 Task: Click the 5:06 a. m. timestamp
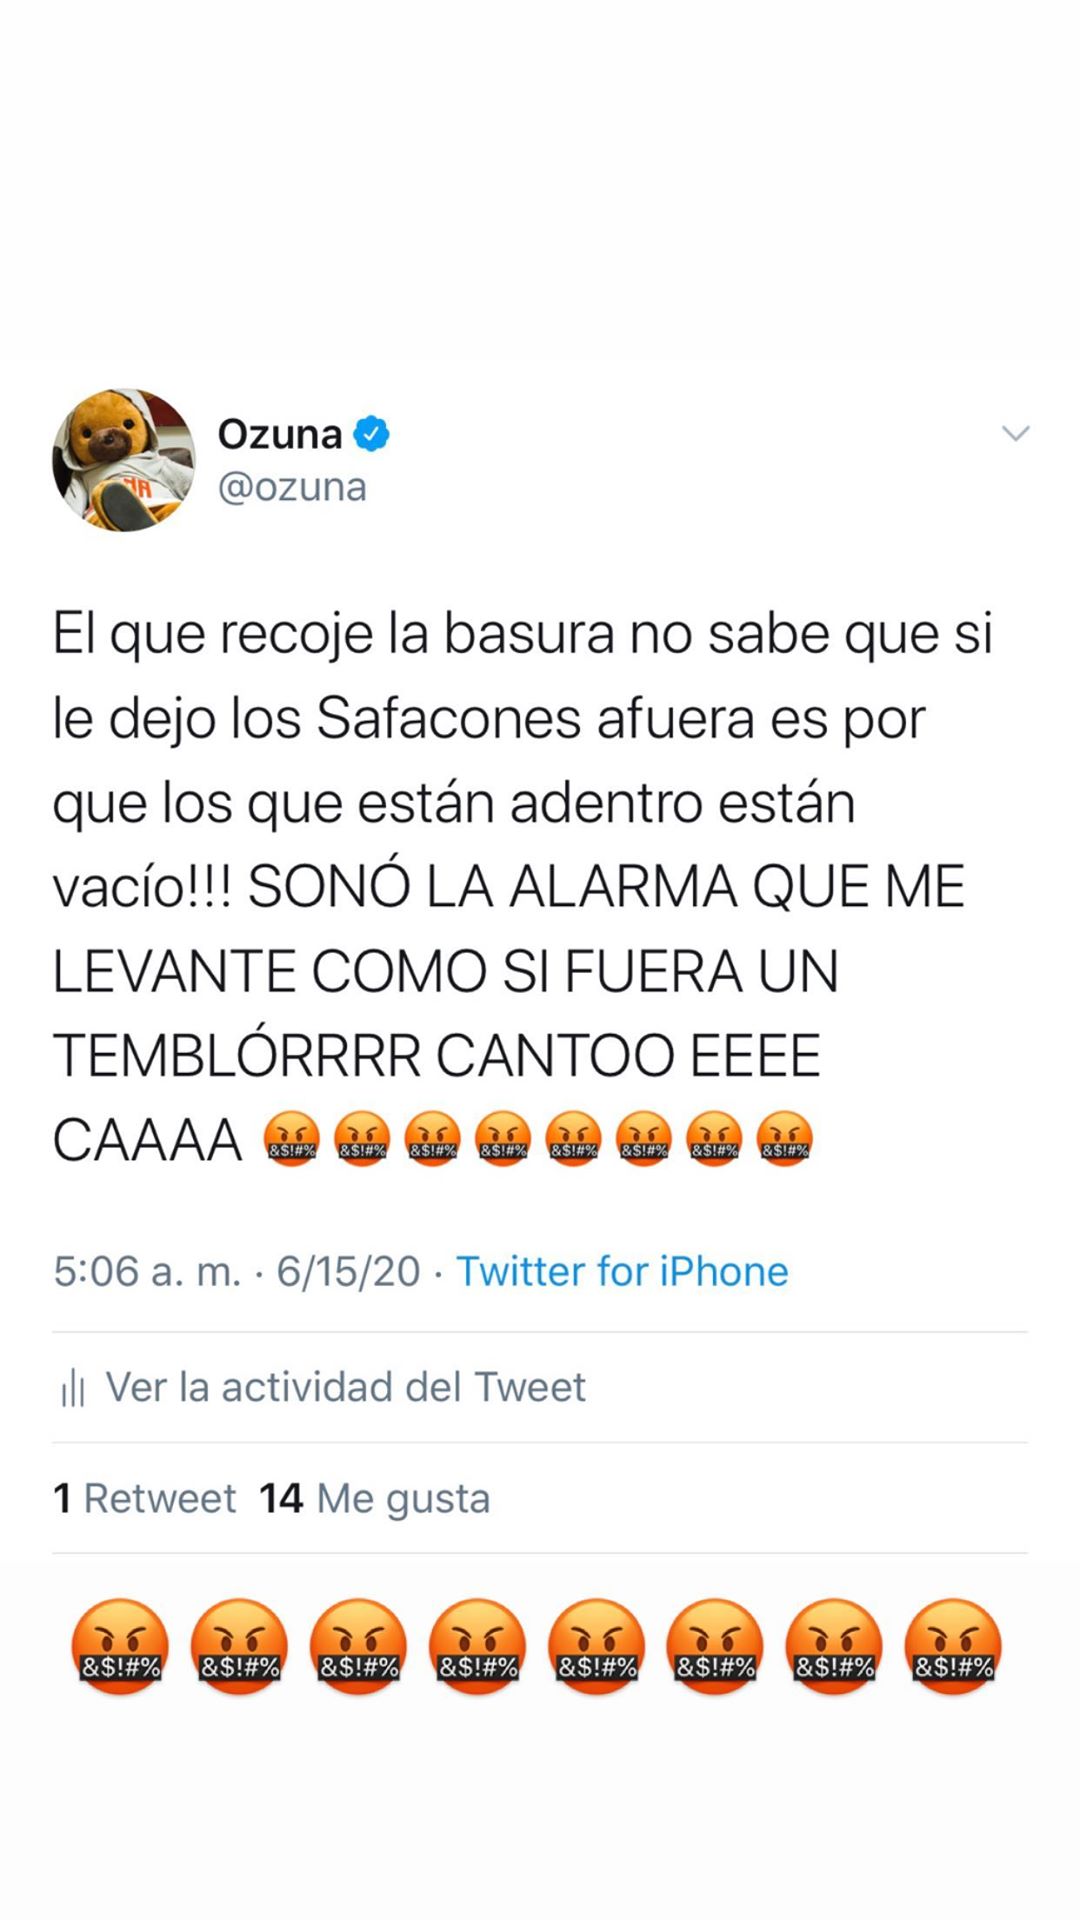pyautogui.click(x=147, y=1272)
